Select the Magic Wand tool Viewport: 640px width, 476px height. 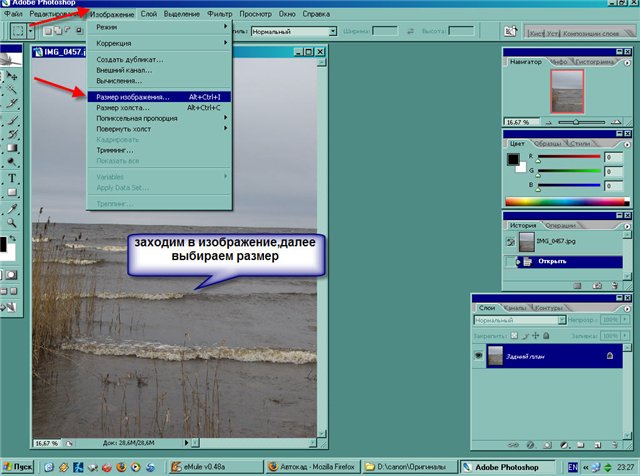tap(12, 88)
